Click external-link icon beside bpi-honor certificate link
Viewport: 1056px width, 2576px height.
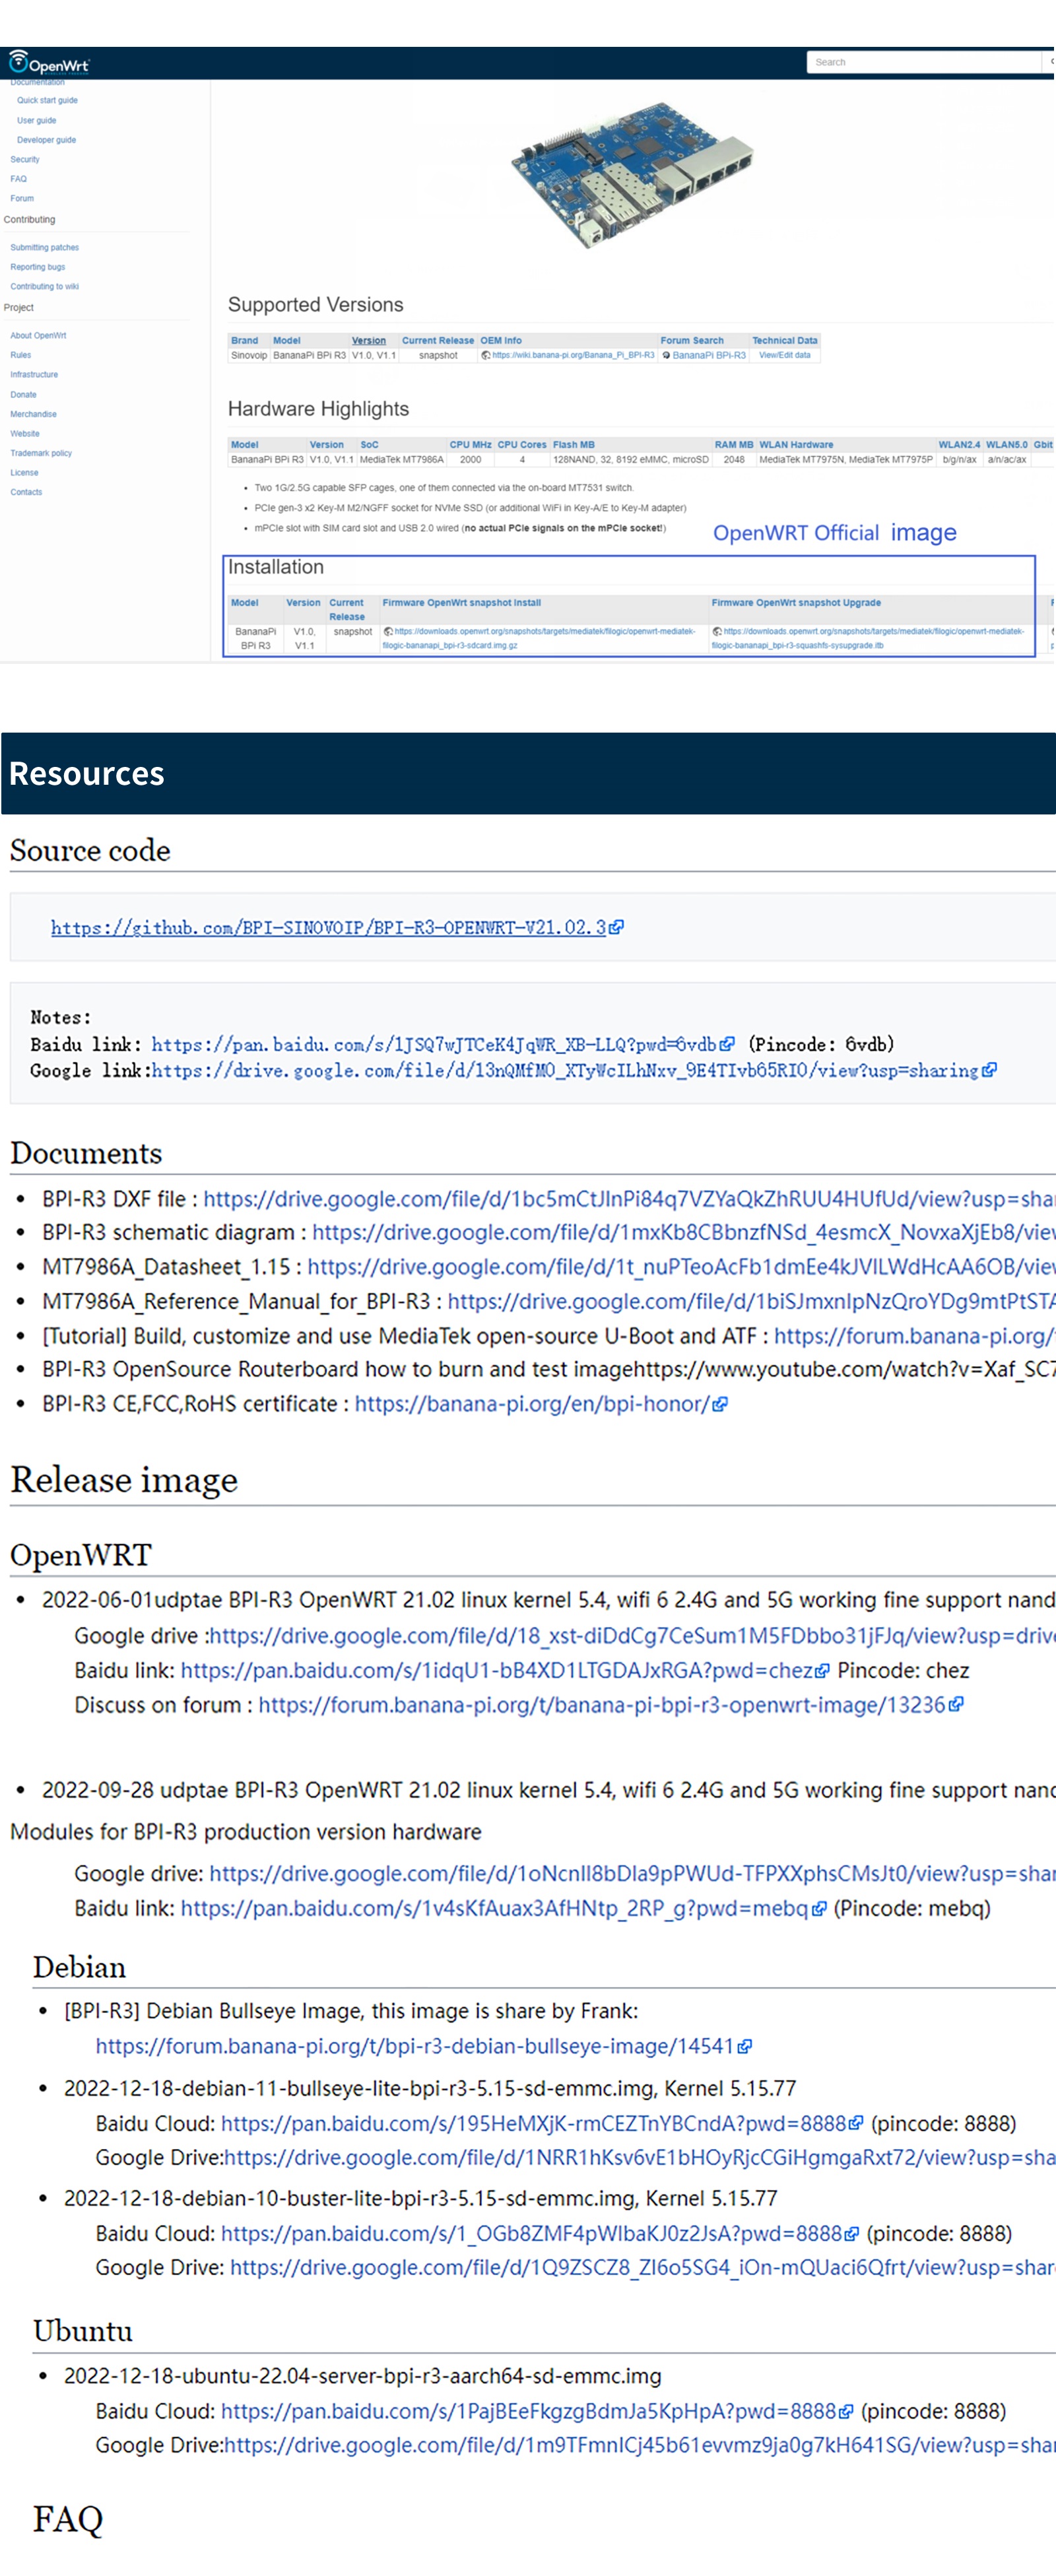coord(720,1404)
